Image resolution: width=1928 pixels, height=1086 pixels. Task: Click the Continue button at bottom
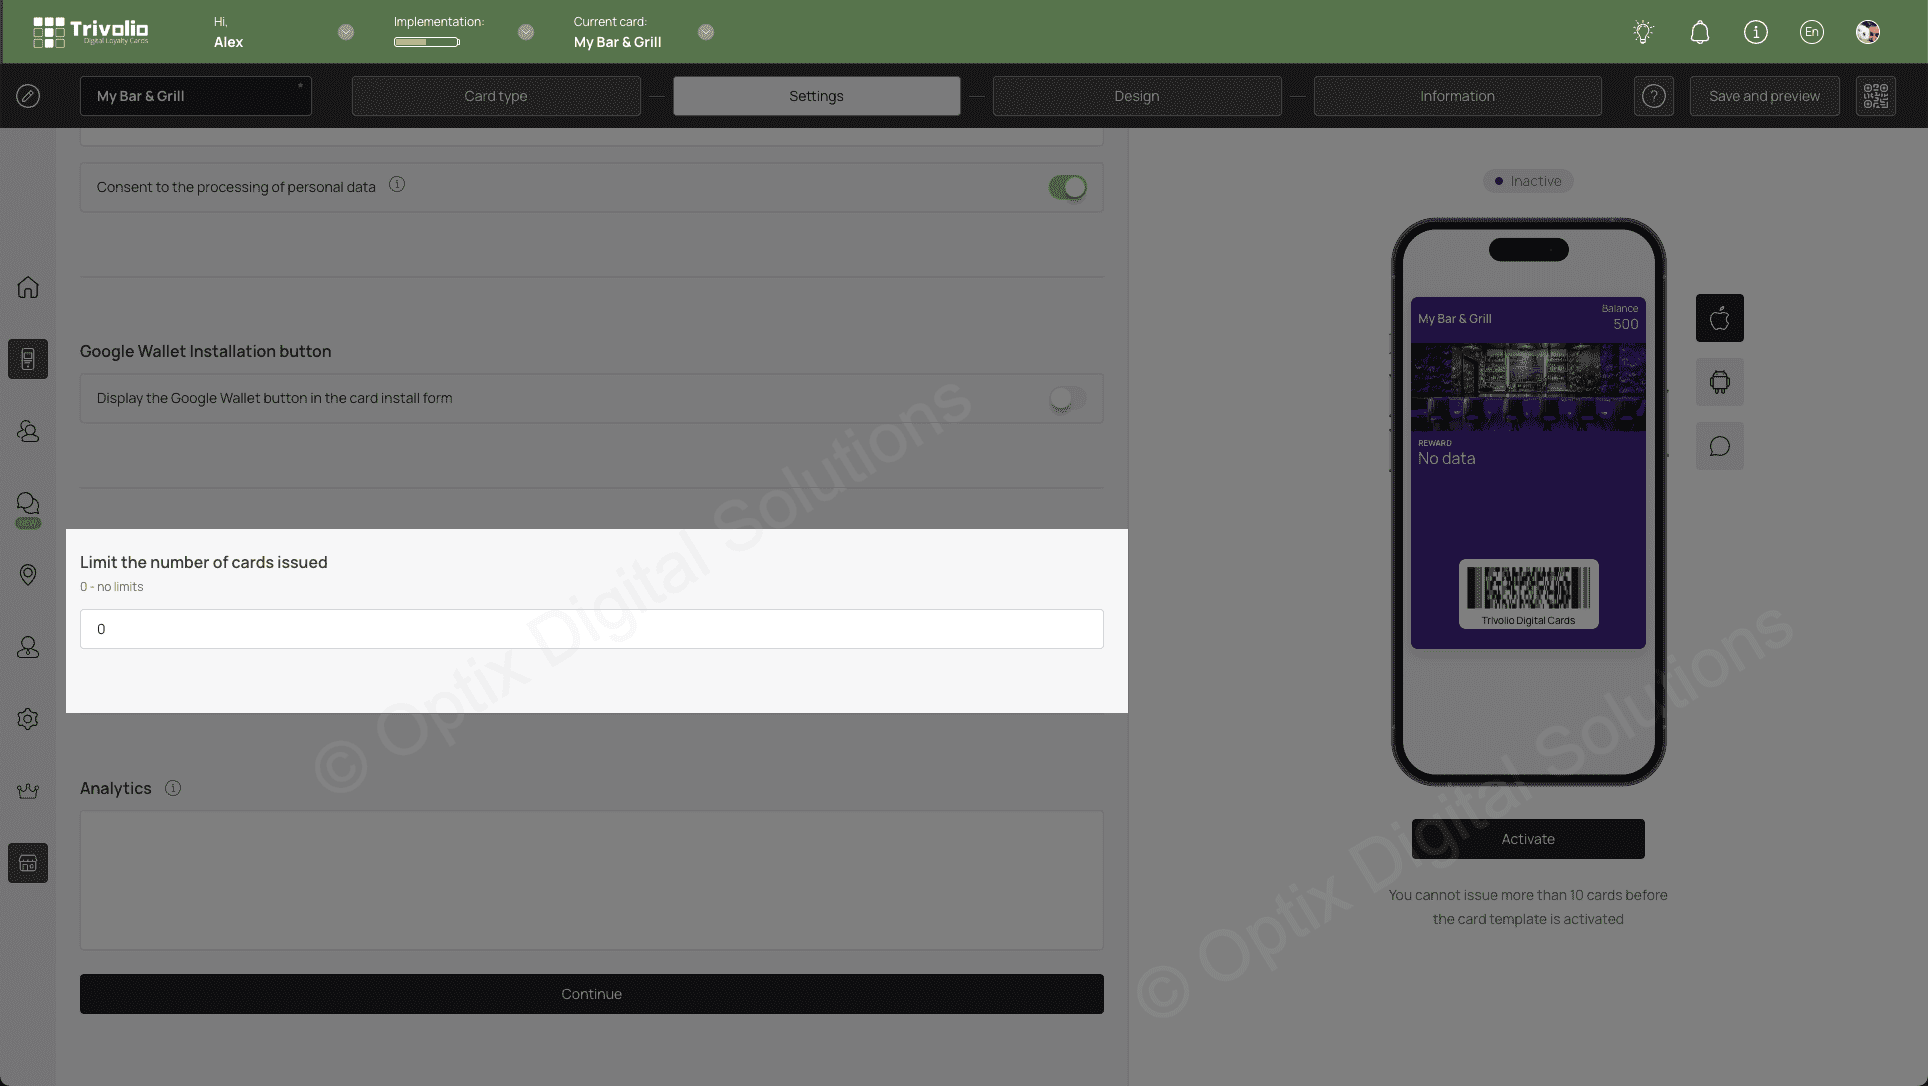591,993
